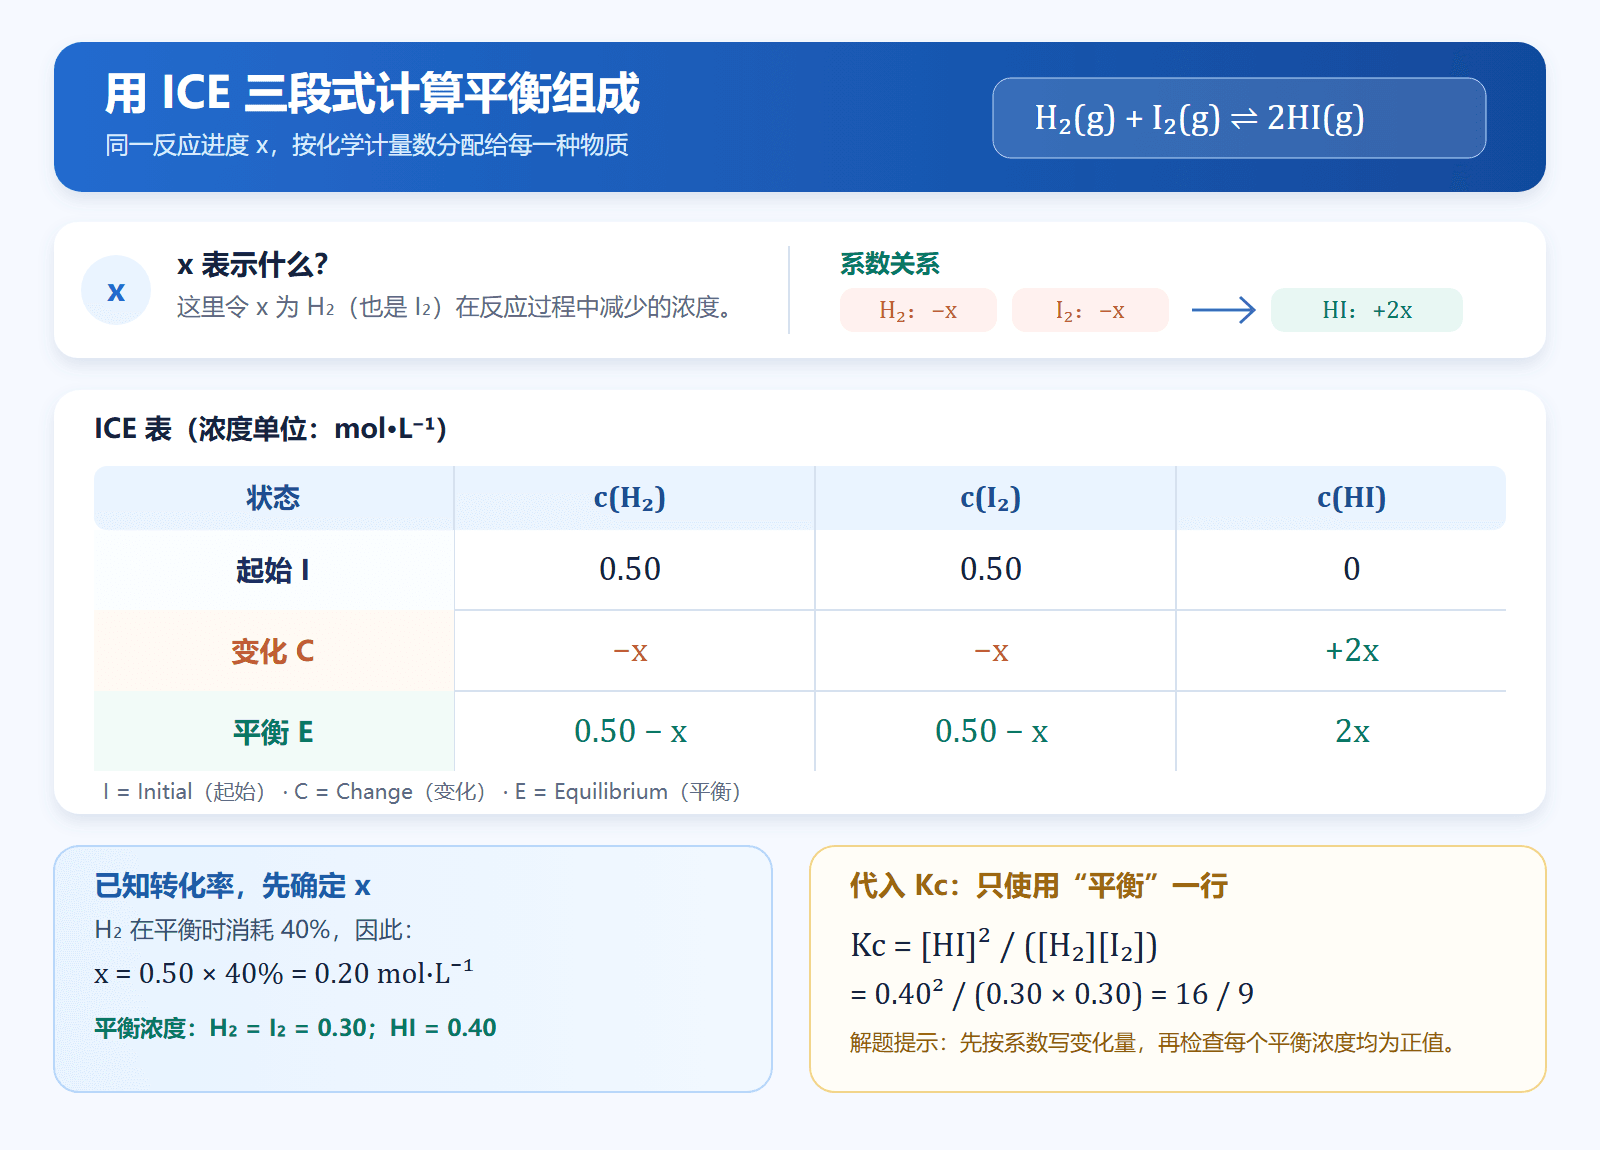Click the +2x cell in 变化 row
This screenshot has height=1150, width=1600.
(x=1342, y=651)
